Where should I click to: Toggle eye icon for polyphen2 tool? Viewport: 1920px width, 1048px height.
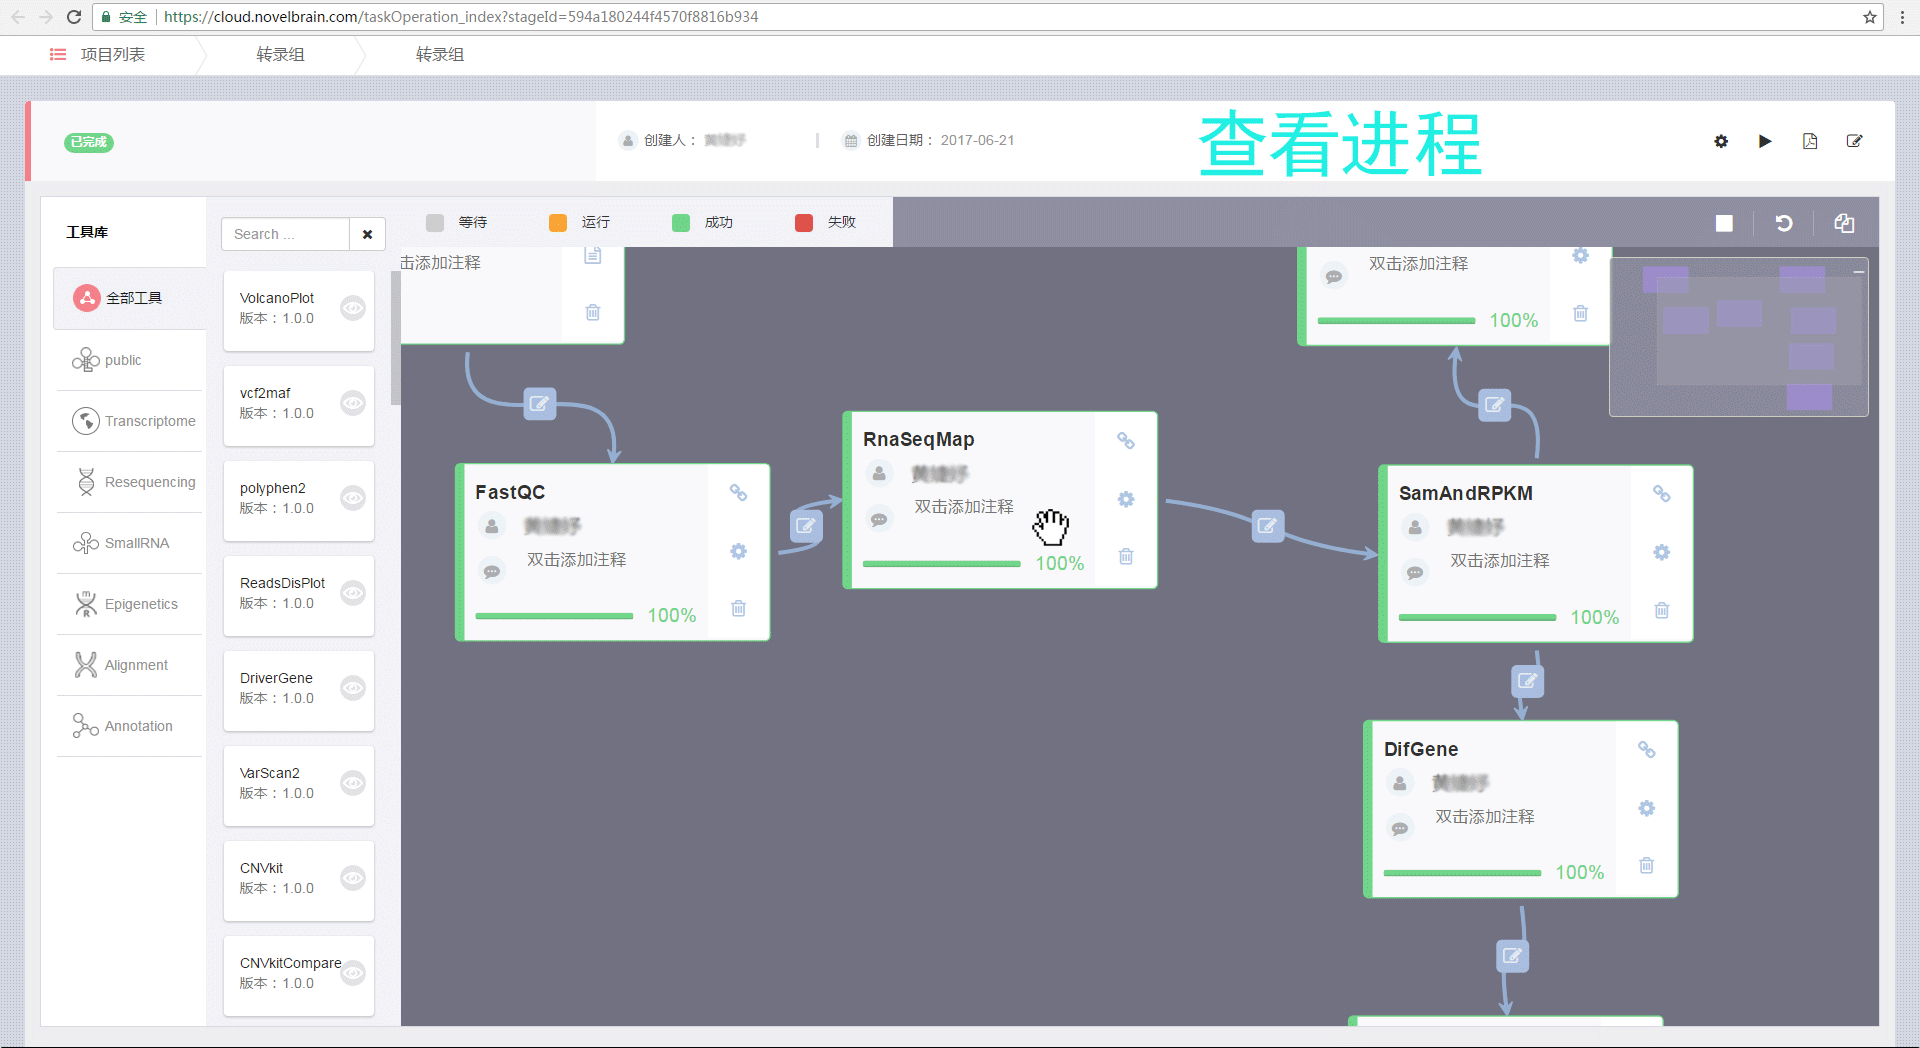[x=353, y=498]
